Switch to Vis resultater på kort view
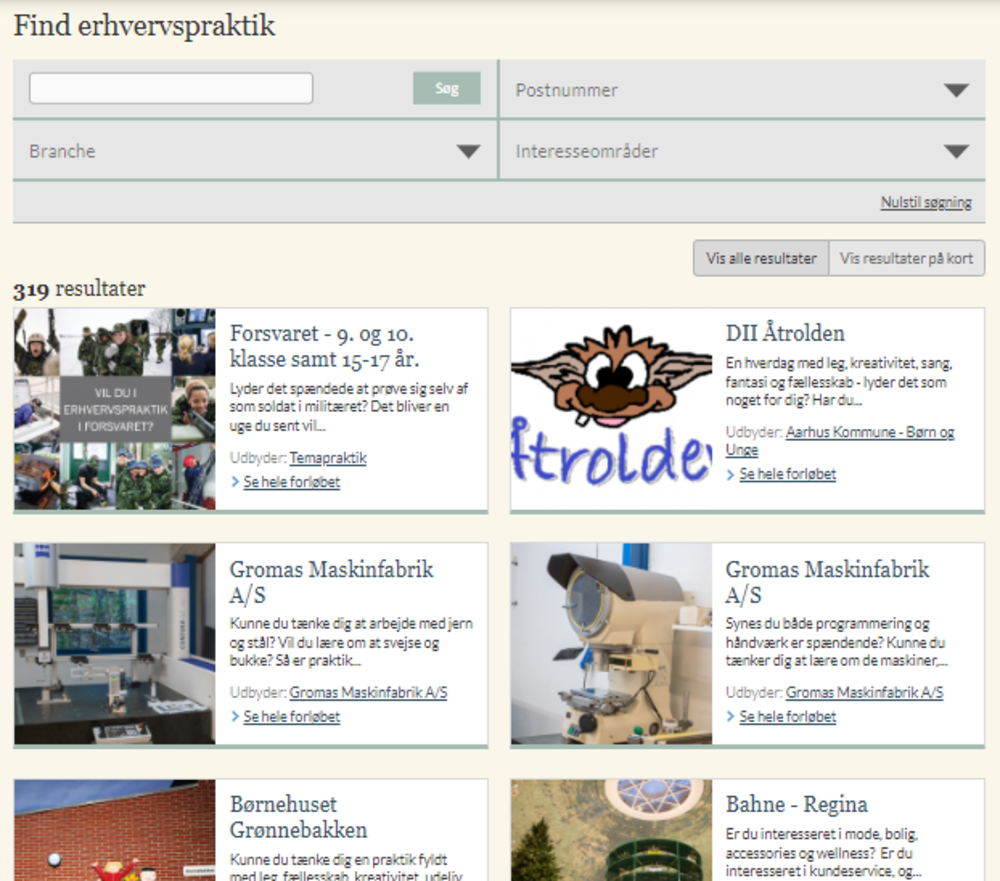1000x881 pixels. click(906, 258)
